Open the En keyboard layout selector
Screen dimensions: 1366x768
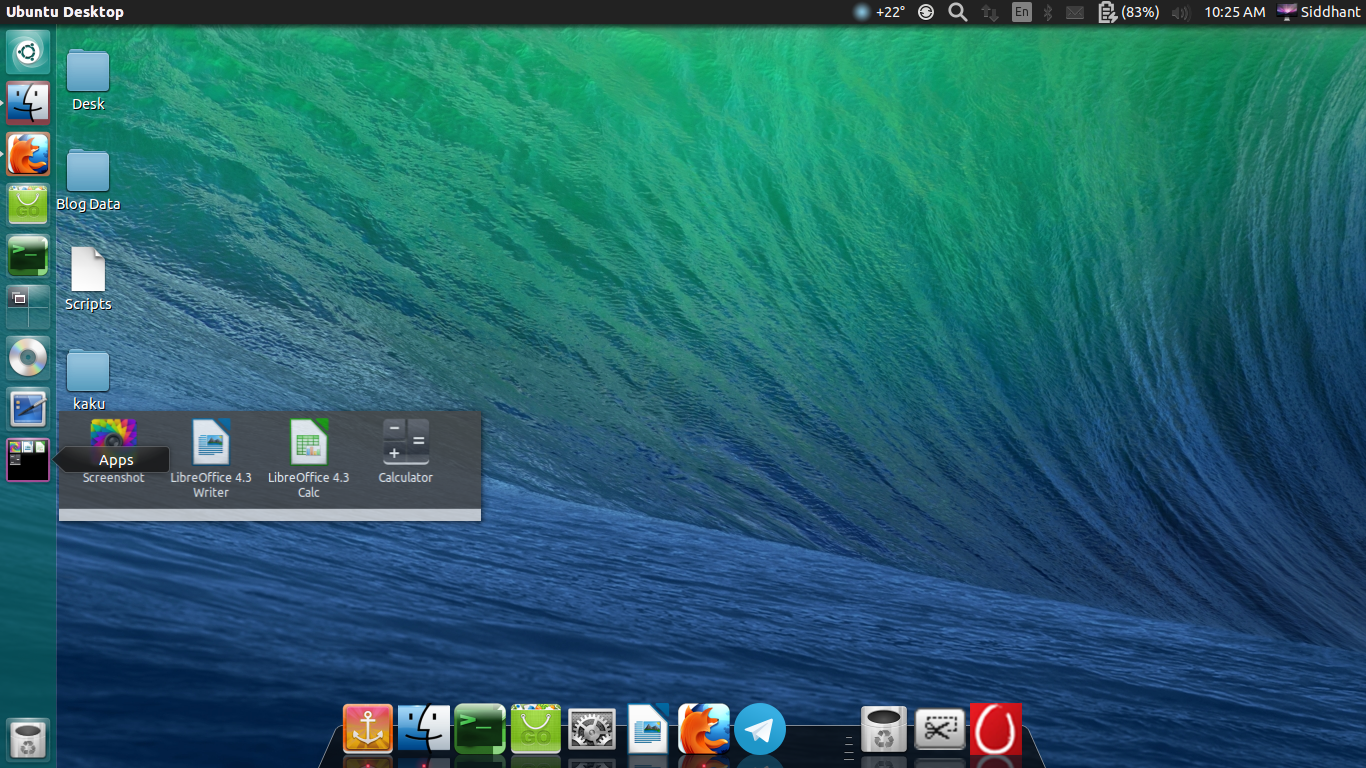click(x=1021, y=12)
